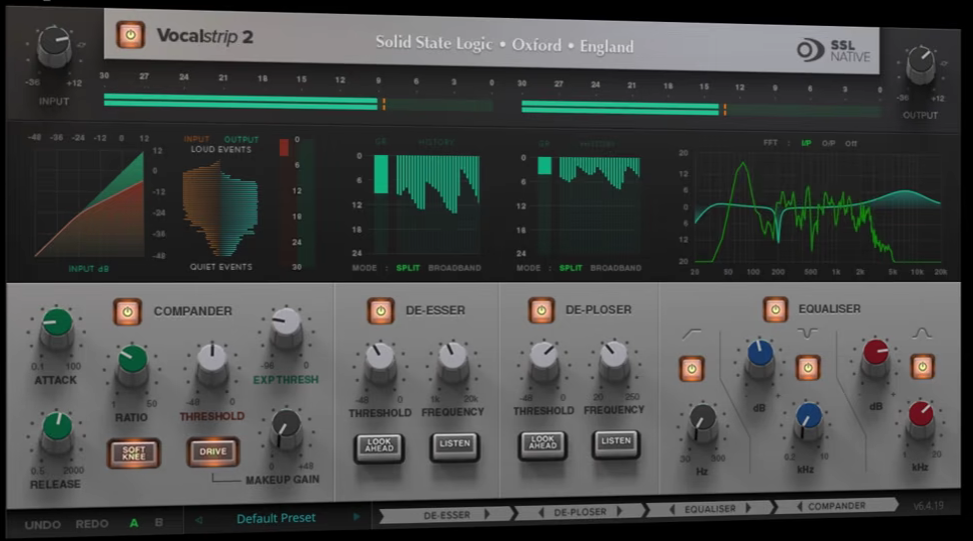Click the blue notch kHz knob
This screenshot has height=541, width=973.
pos(807,420)
